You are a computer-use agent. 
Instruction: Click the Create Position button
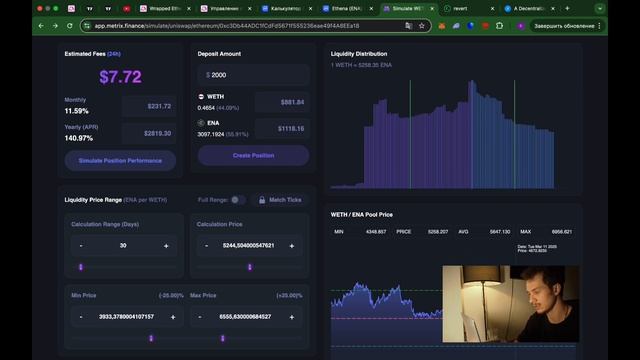(253, 156)
